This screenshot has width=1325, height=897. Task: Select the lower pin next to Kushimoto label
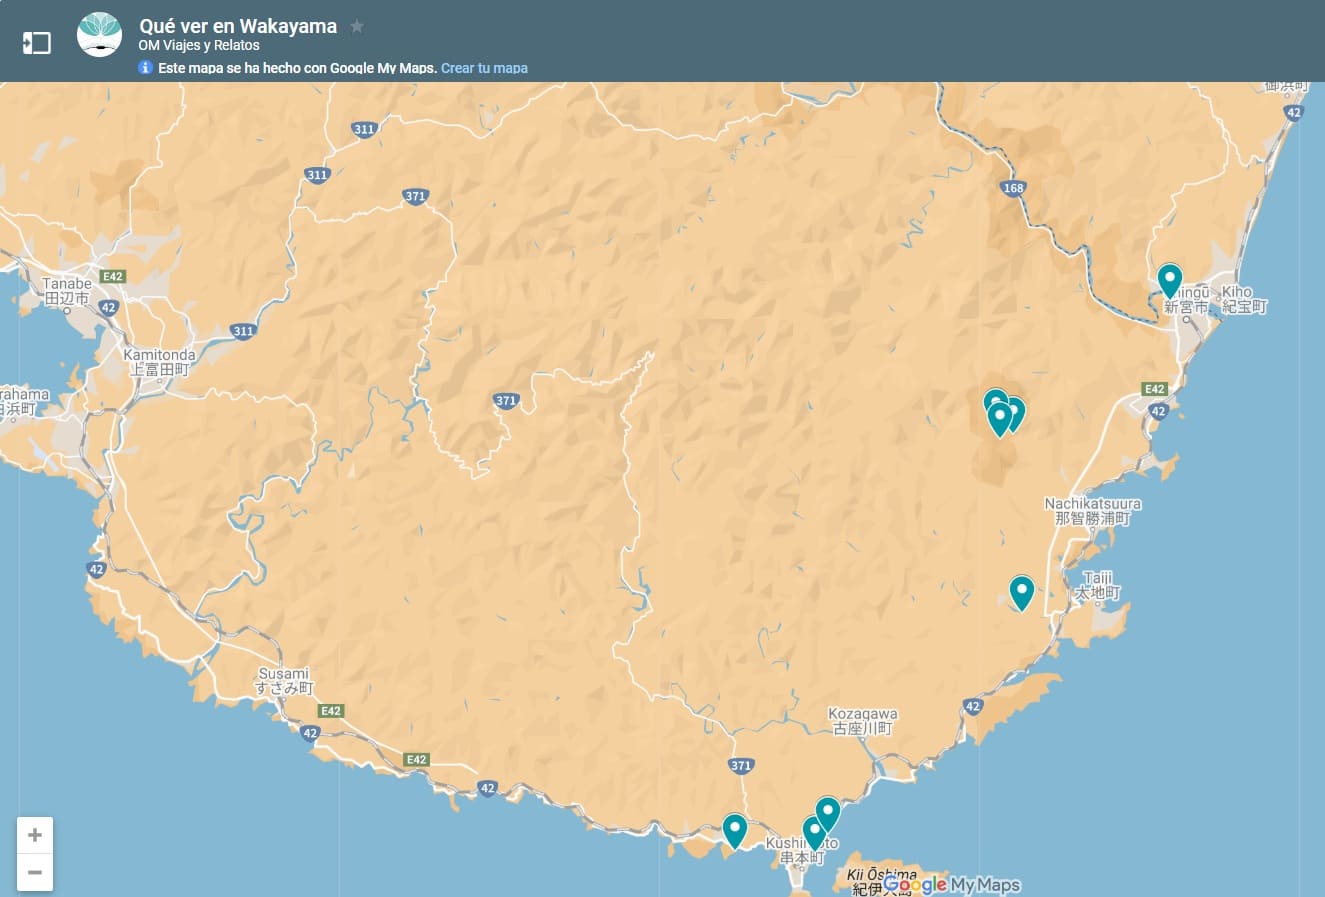click(x=813, y=832)
